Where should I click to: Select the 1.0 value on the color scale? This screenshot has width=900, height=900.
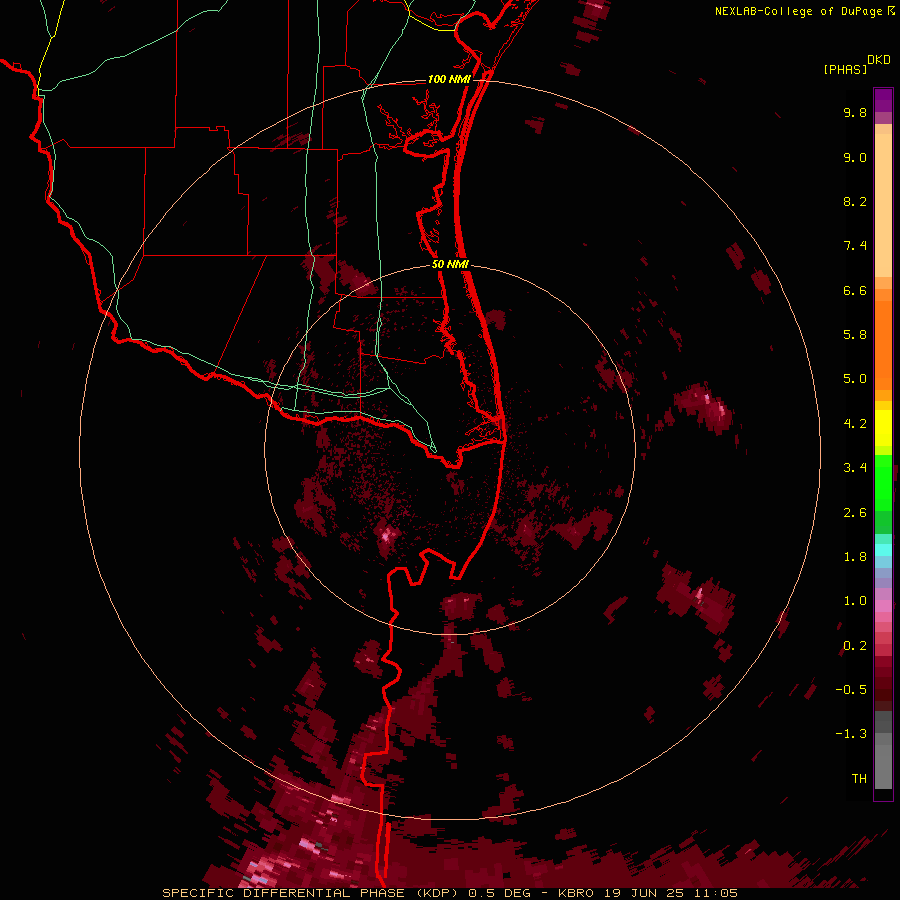point(855,601)
